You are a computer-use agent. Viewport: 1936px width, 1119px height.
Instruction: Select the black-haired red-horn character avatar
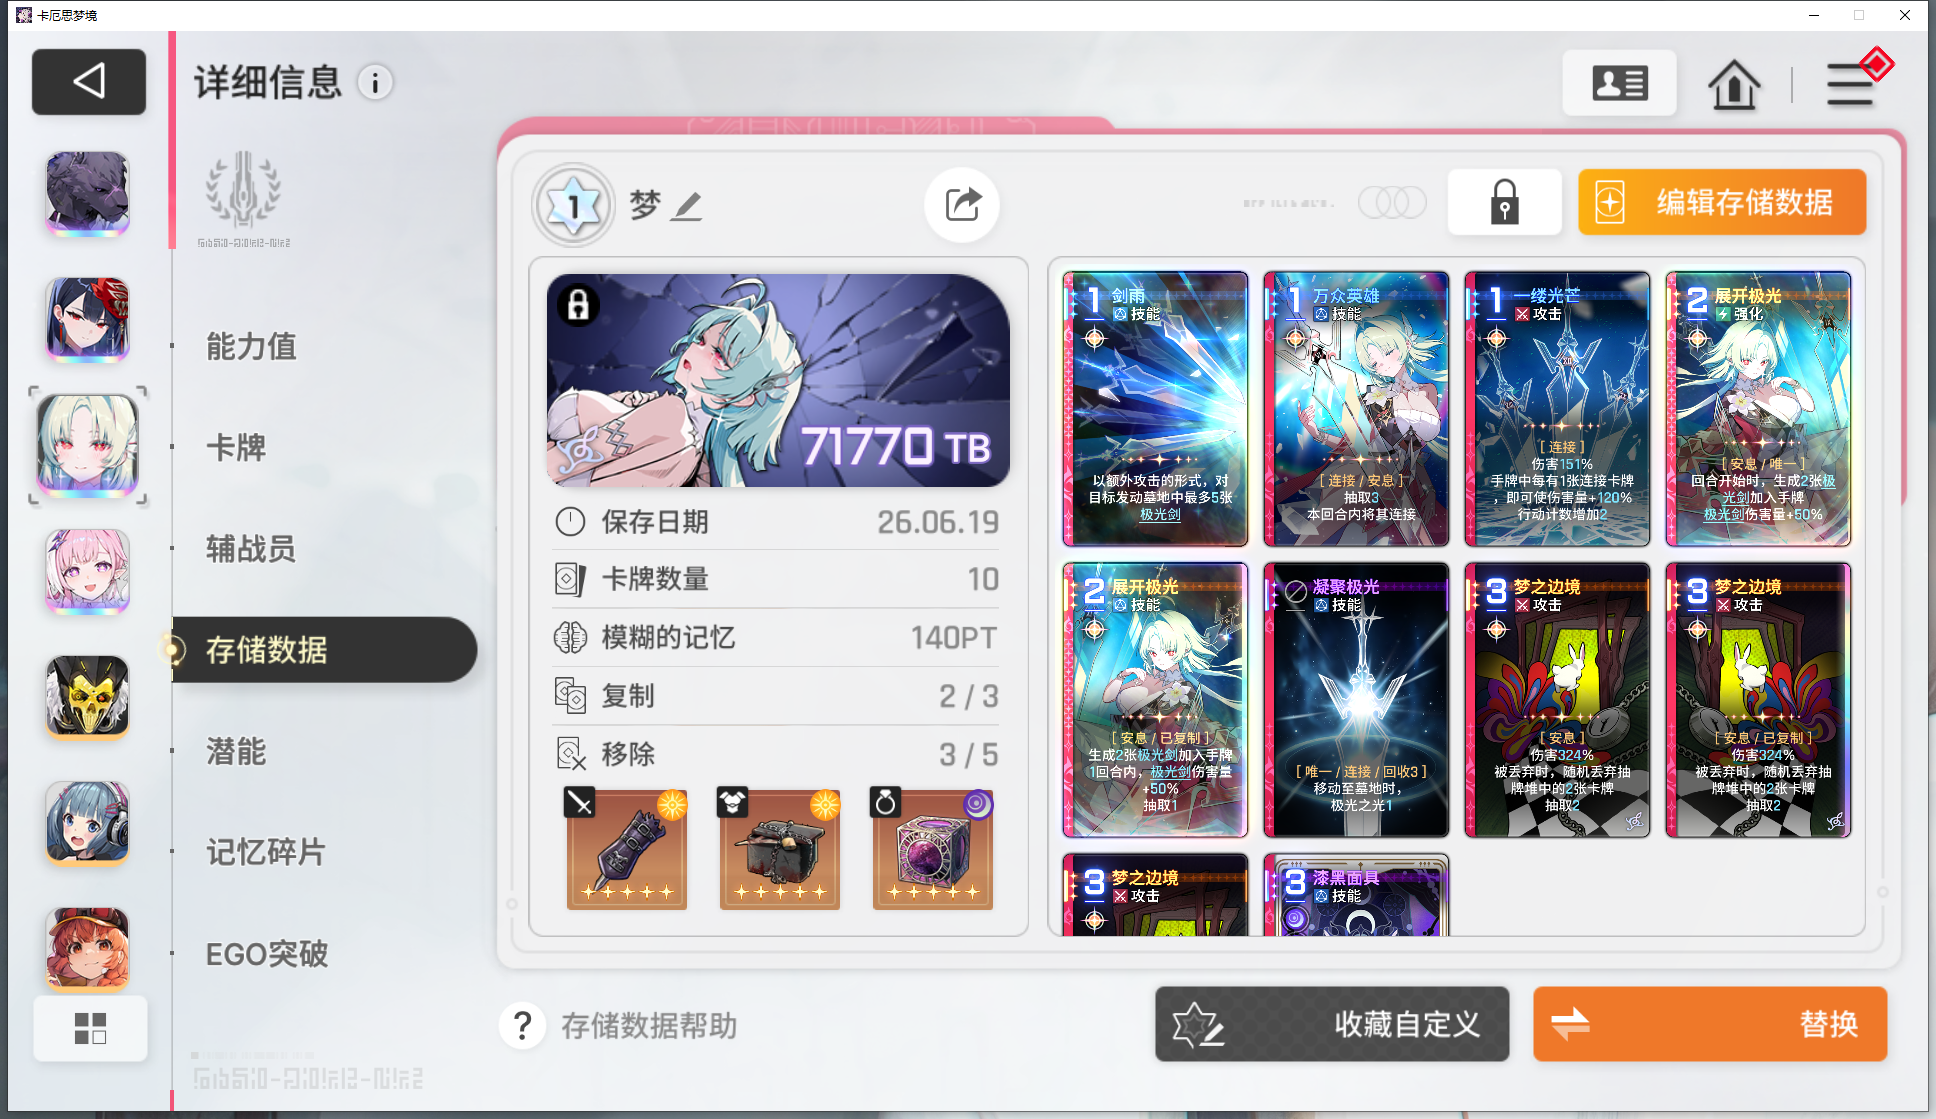click(88, 319)
